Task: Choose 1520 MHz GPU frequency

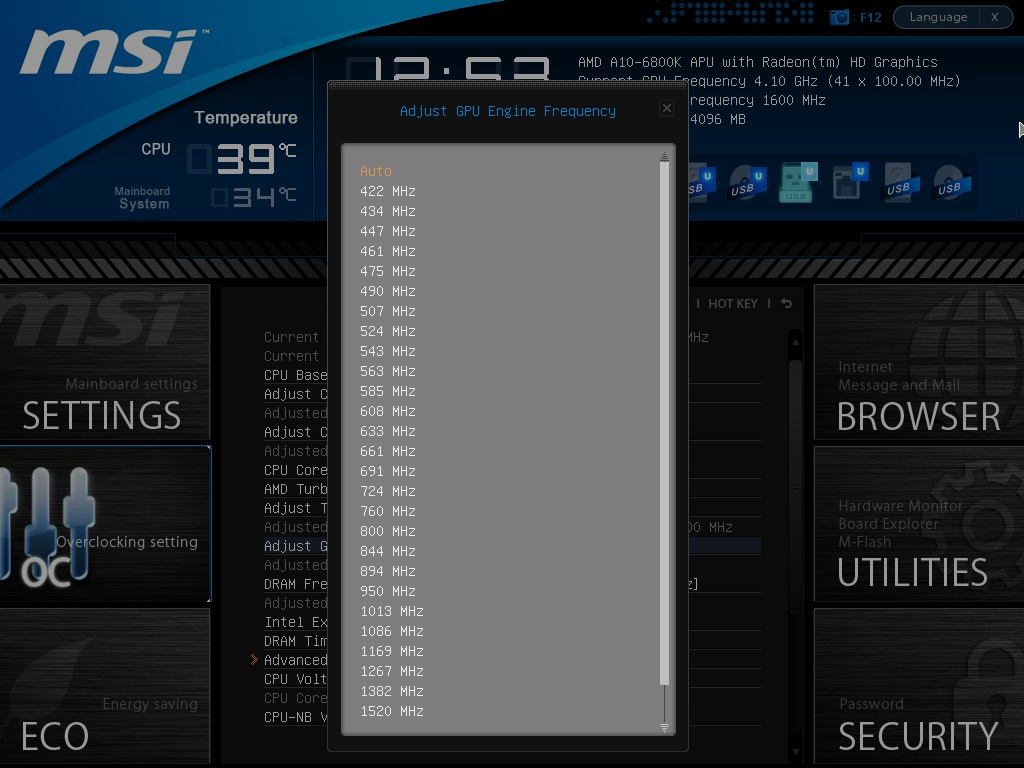Action: (392, 711)
